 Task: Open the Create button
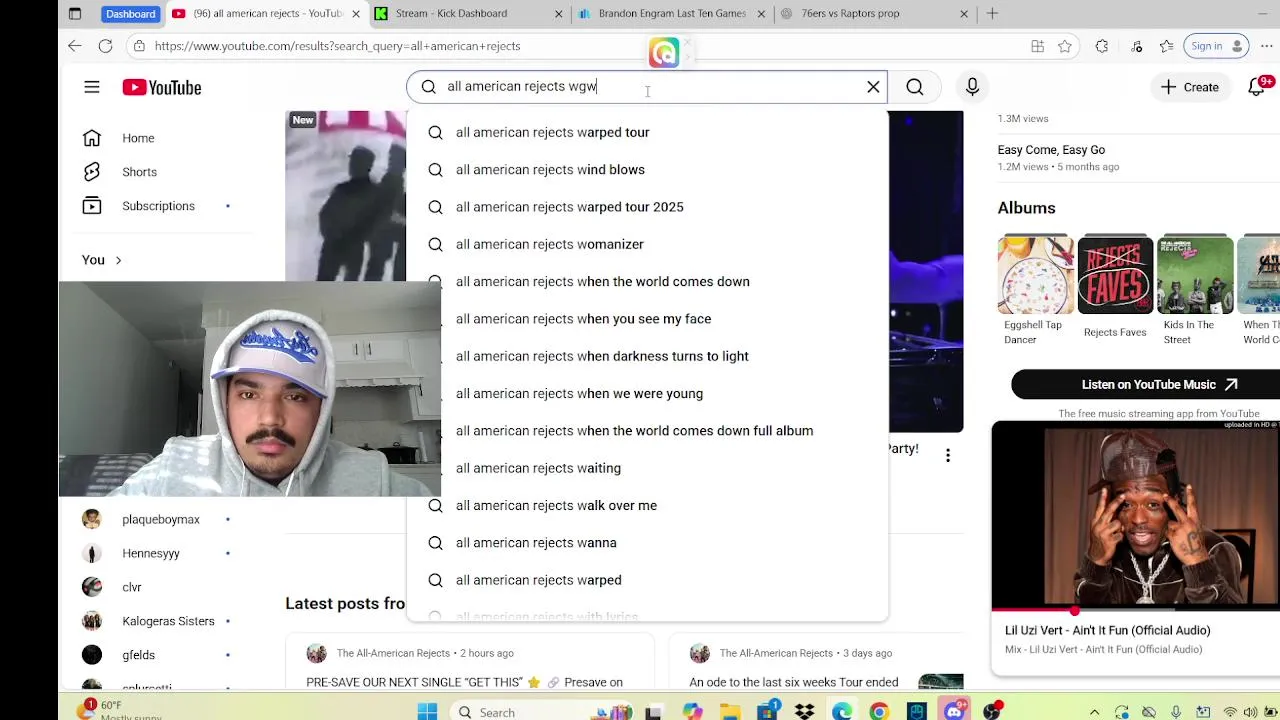click(1190, 87)
